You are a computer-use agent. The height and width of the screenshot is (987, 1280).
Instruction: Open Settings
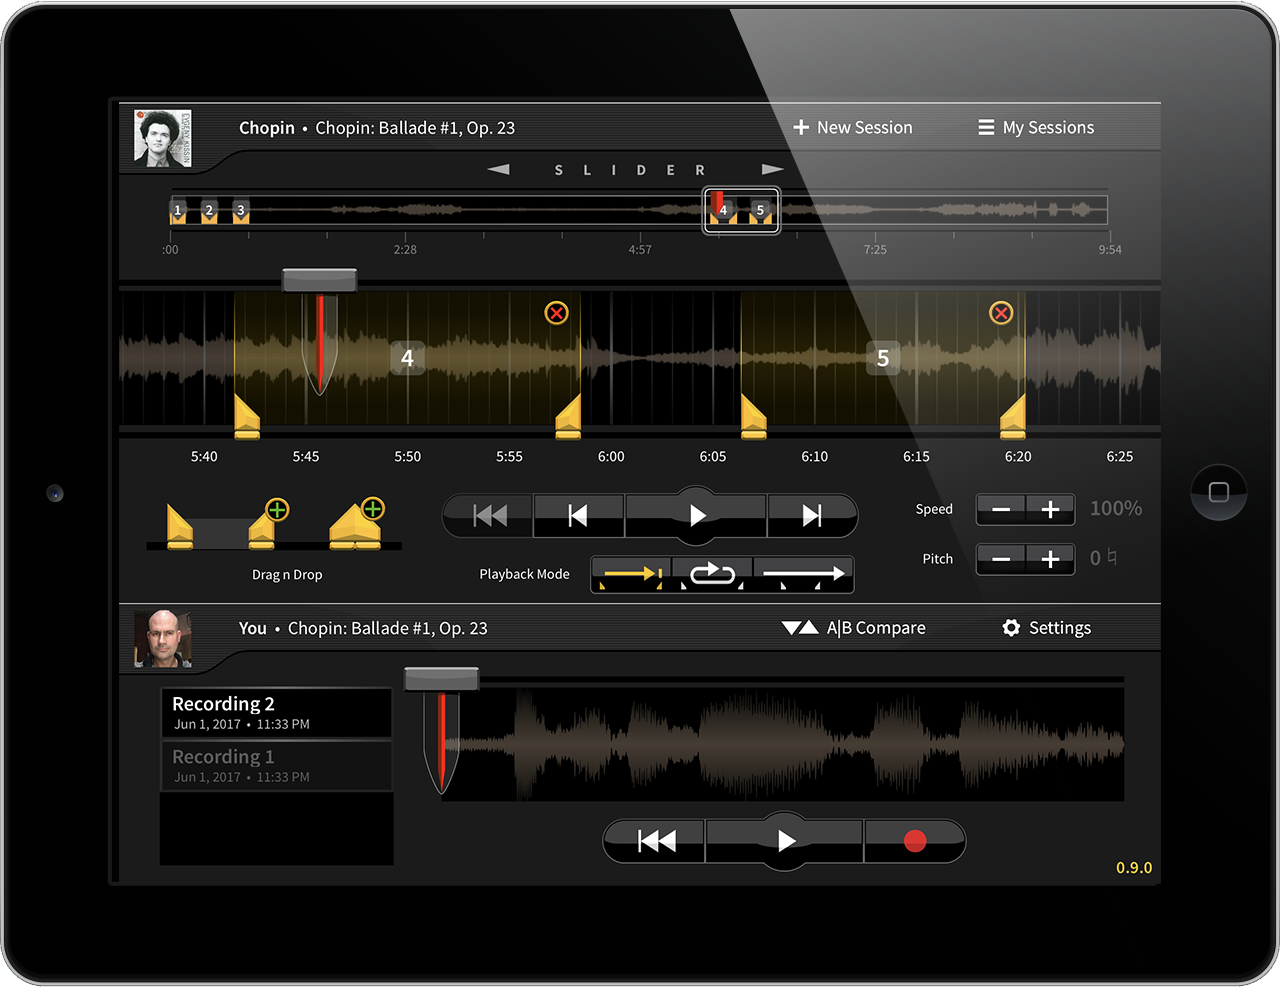pos(1046,628)
